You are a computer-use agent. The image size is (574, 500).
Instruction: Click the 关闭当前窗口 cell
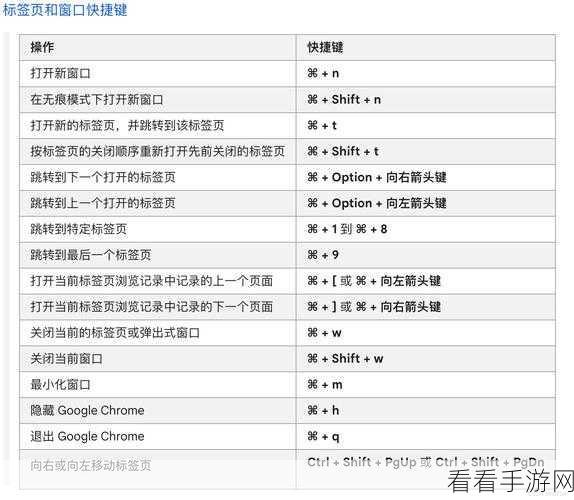tap(158, 359)
